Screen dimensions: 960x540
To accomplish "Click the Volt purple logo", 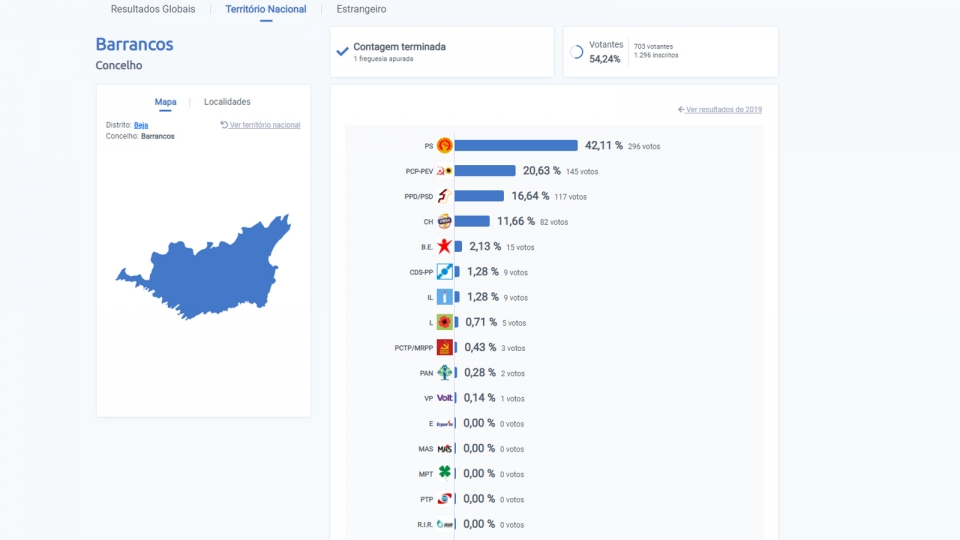I will (444, 398).
